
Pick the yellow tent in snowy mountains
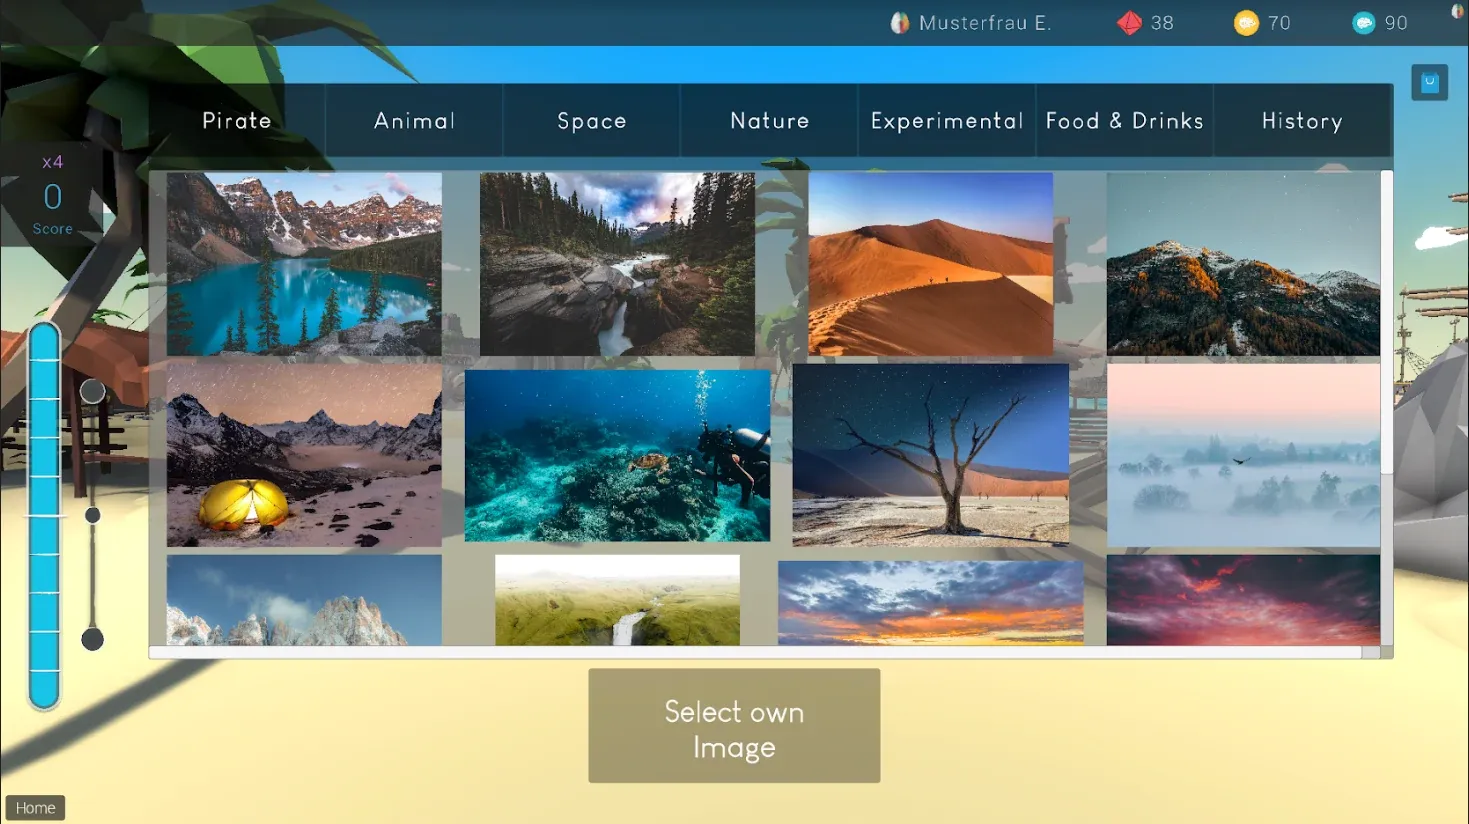pyautogui.click(x=304, y=455)
